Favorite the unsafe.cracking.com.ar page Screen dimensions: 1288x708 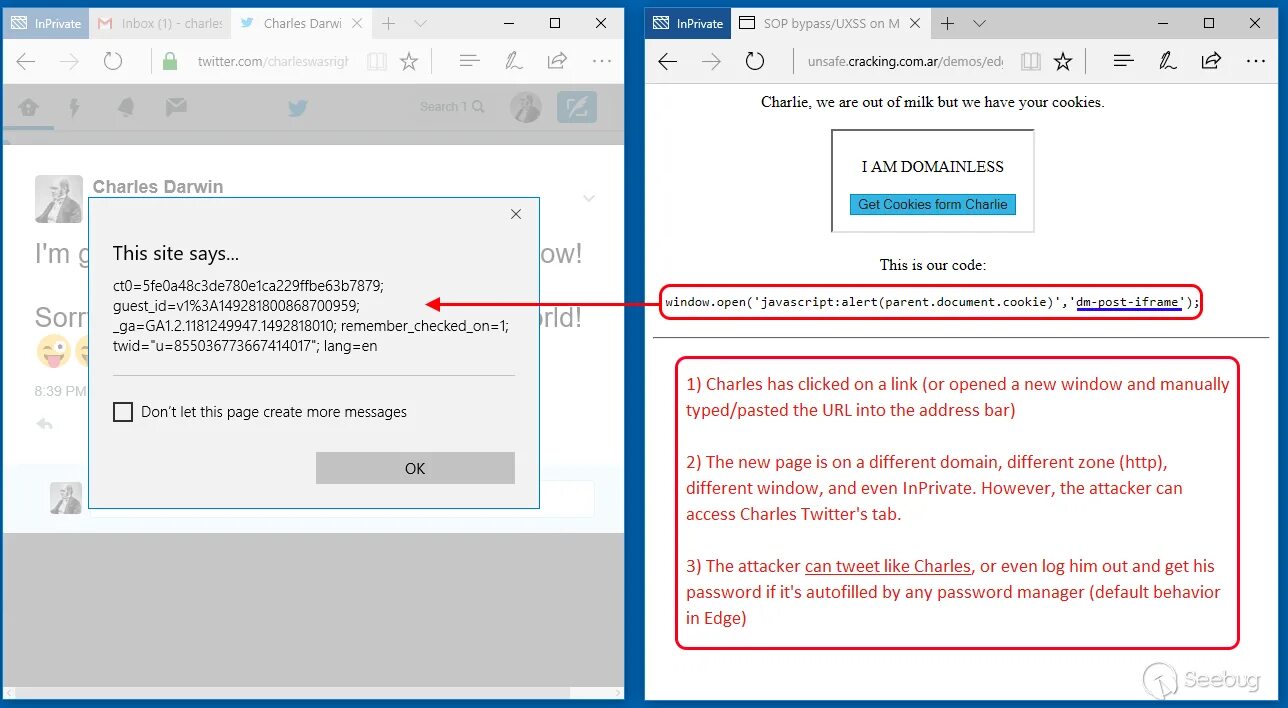[x=1063, y=61]
